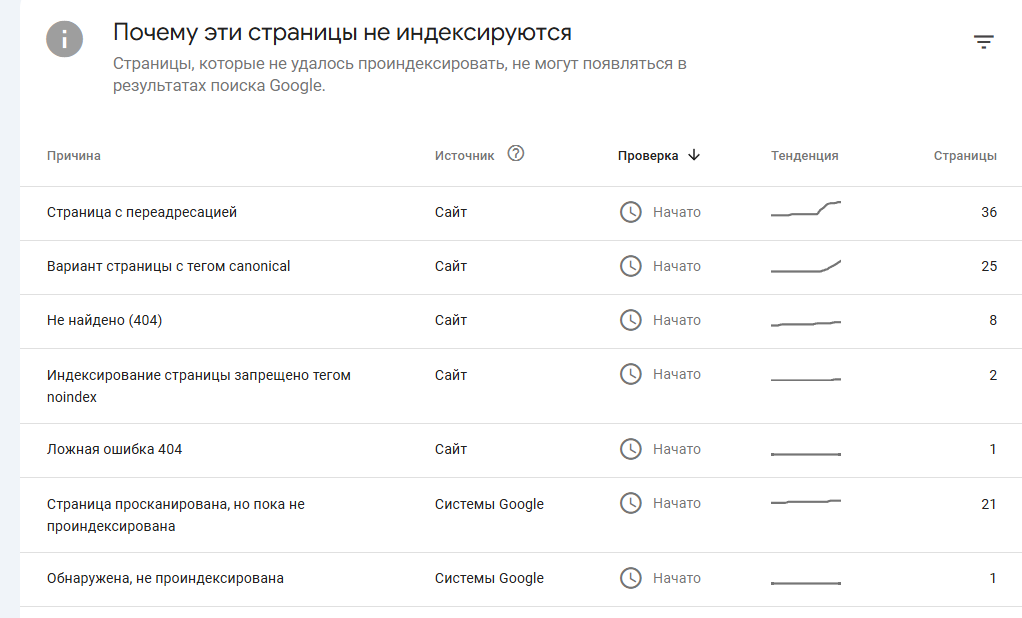Click the clock icon in the Обнаружена, не проиндексирована row
Viewport: 1022px width, 618px height.
[x=630, y=579]
